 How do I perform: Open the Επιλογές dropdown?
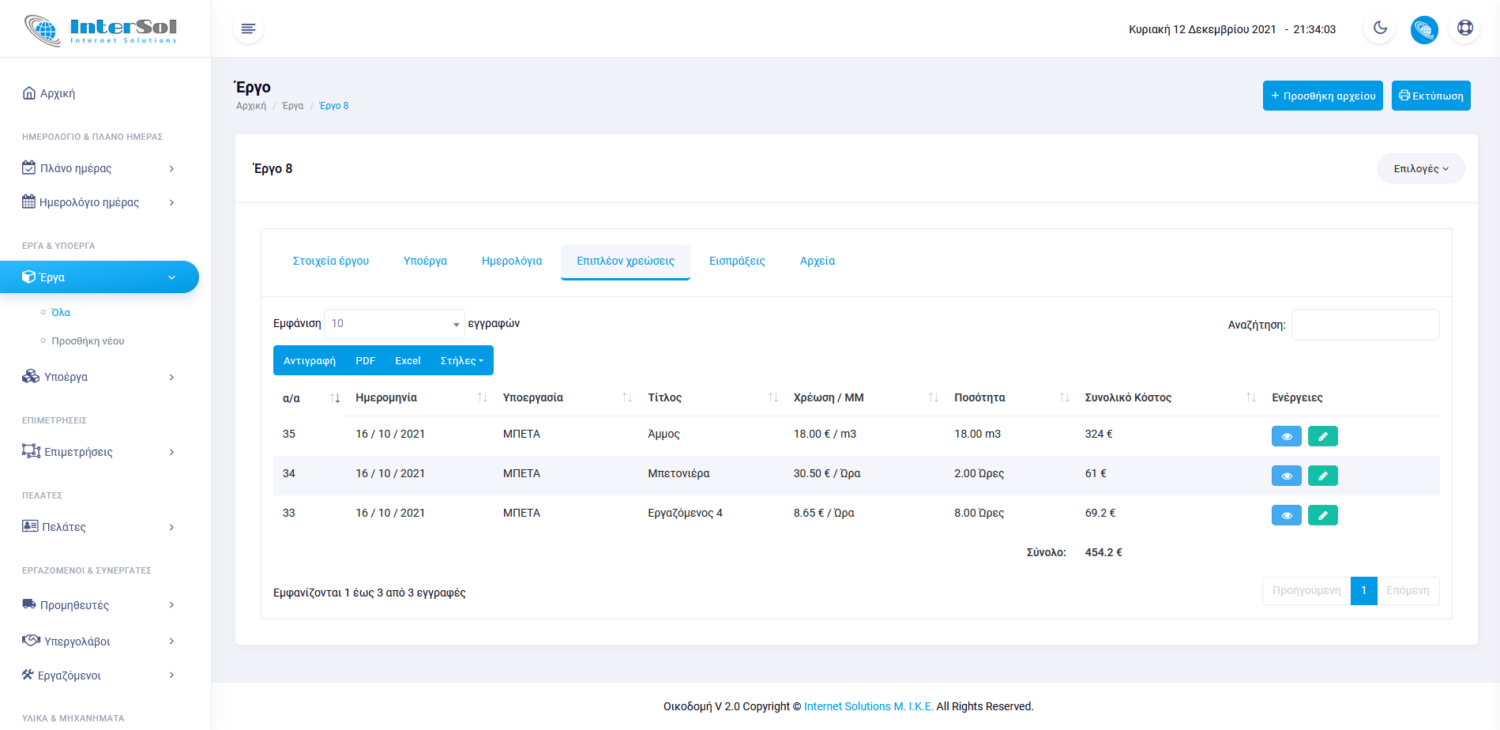point(1420,169)
